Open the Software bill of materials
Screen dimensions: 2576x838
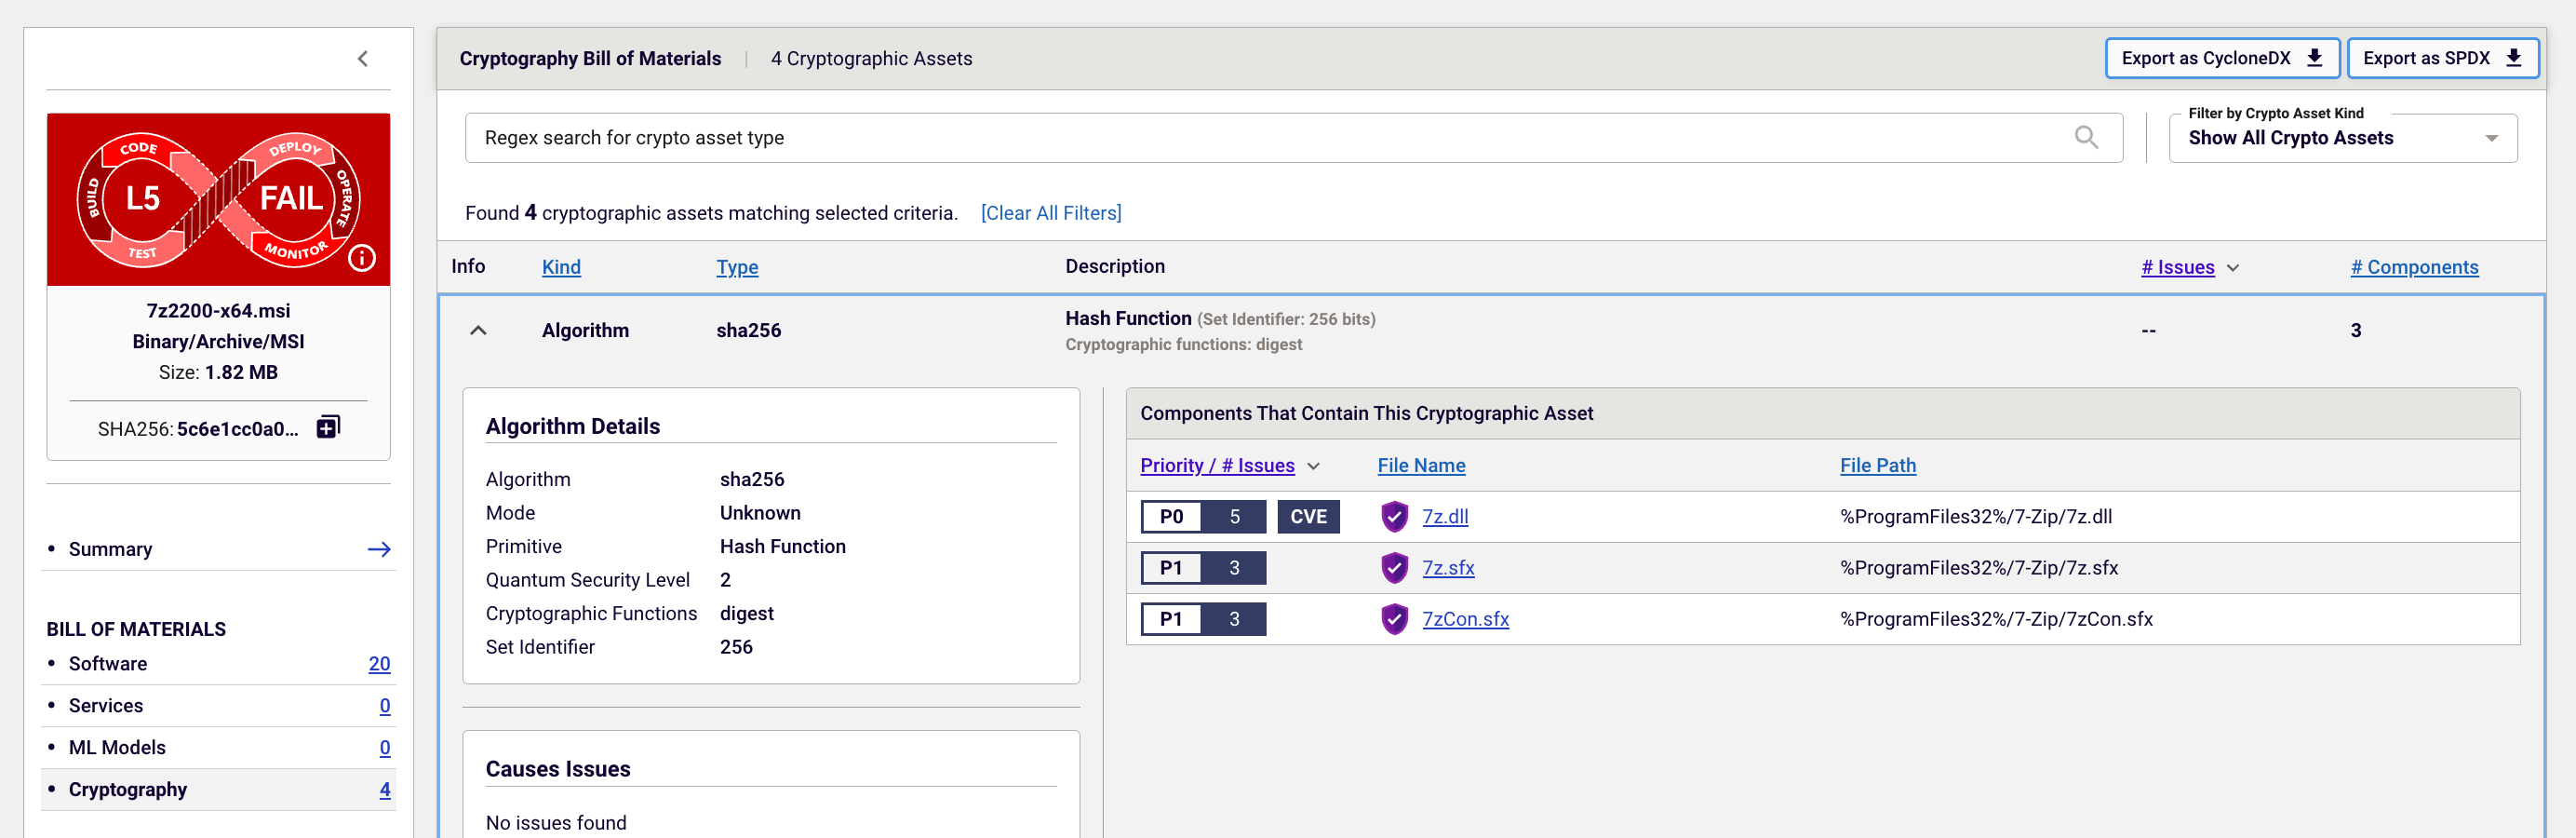coord(108,664)
